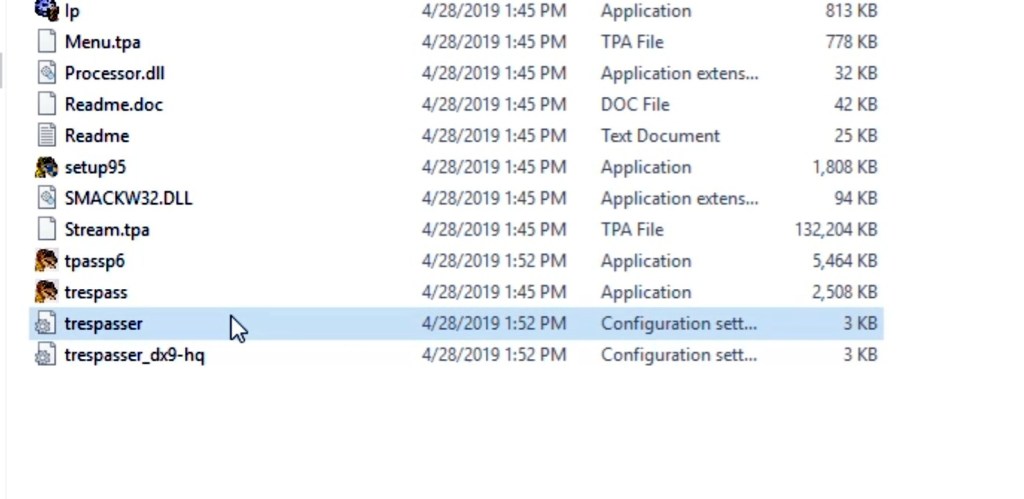1024x499 pixels.
Task: Select the Menu.tpa file icon
Action: tap(46, 42)
